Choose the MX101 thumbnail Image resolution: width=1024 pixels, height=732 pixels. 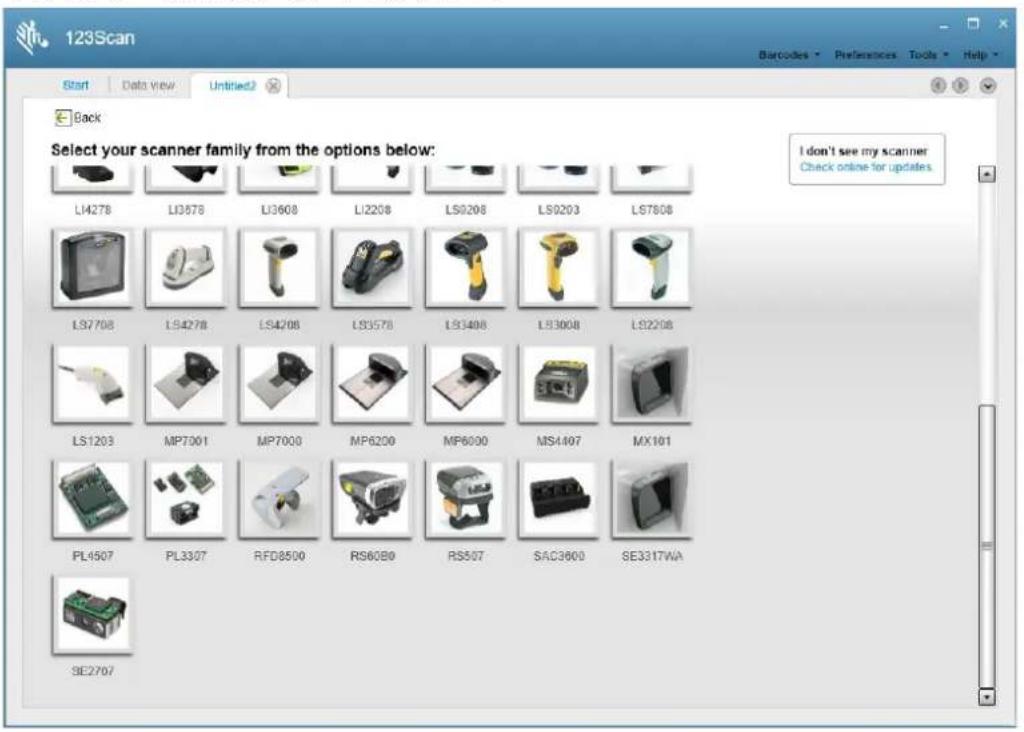652,384
